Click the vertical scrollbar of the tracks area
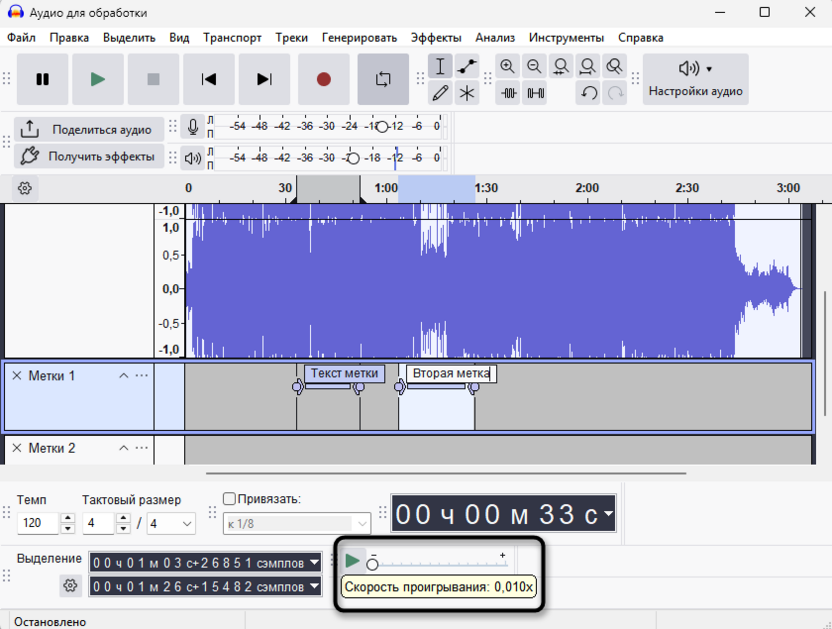832x629 pixels. coord(825,353)
